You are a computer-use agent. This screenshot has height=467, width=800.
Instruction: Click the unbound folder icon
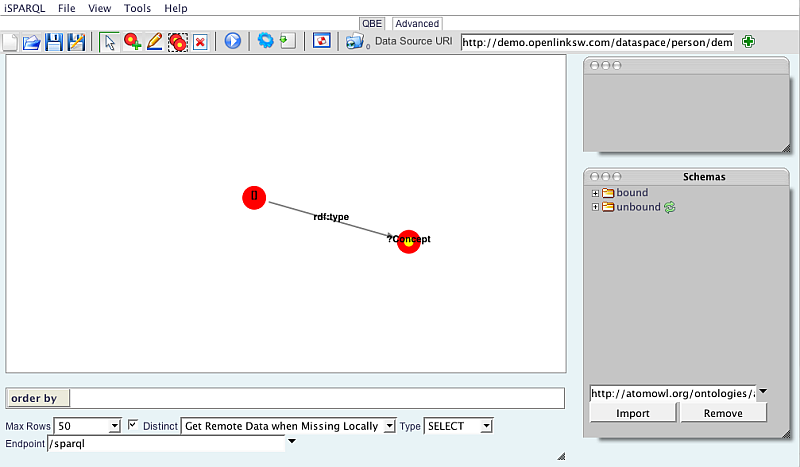pyautogui.click(x=608, y=207)
